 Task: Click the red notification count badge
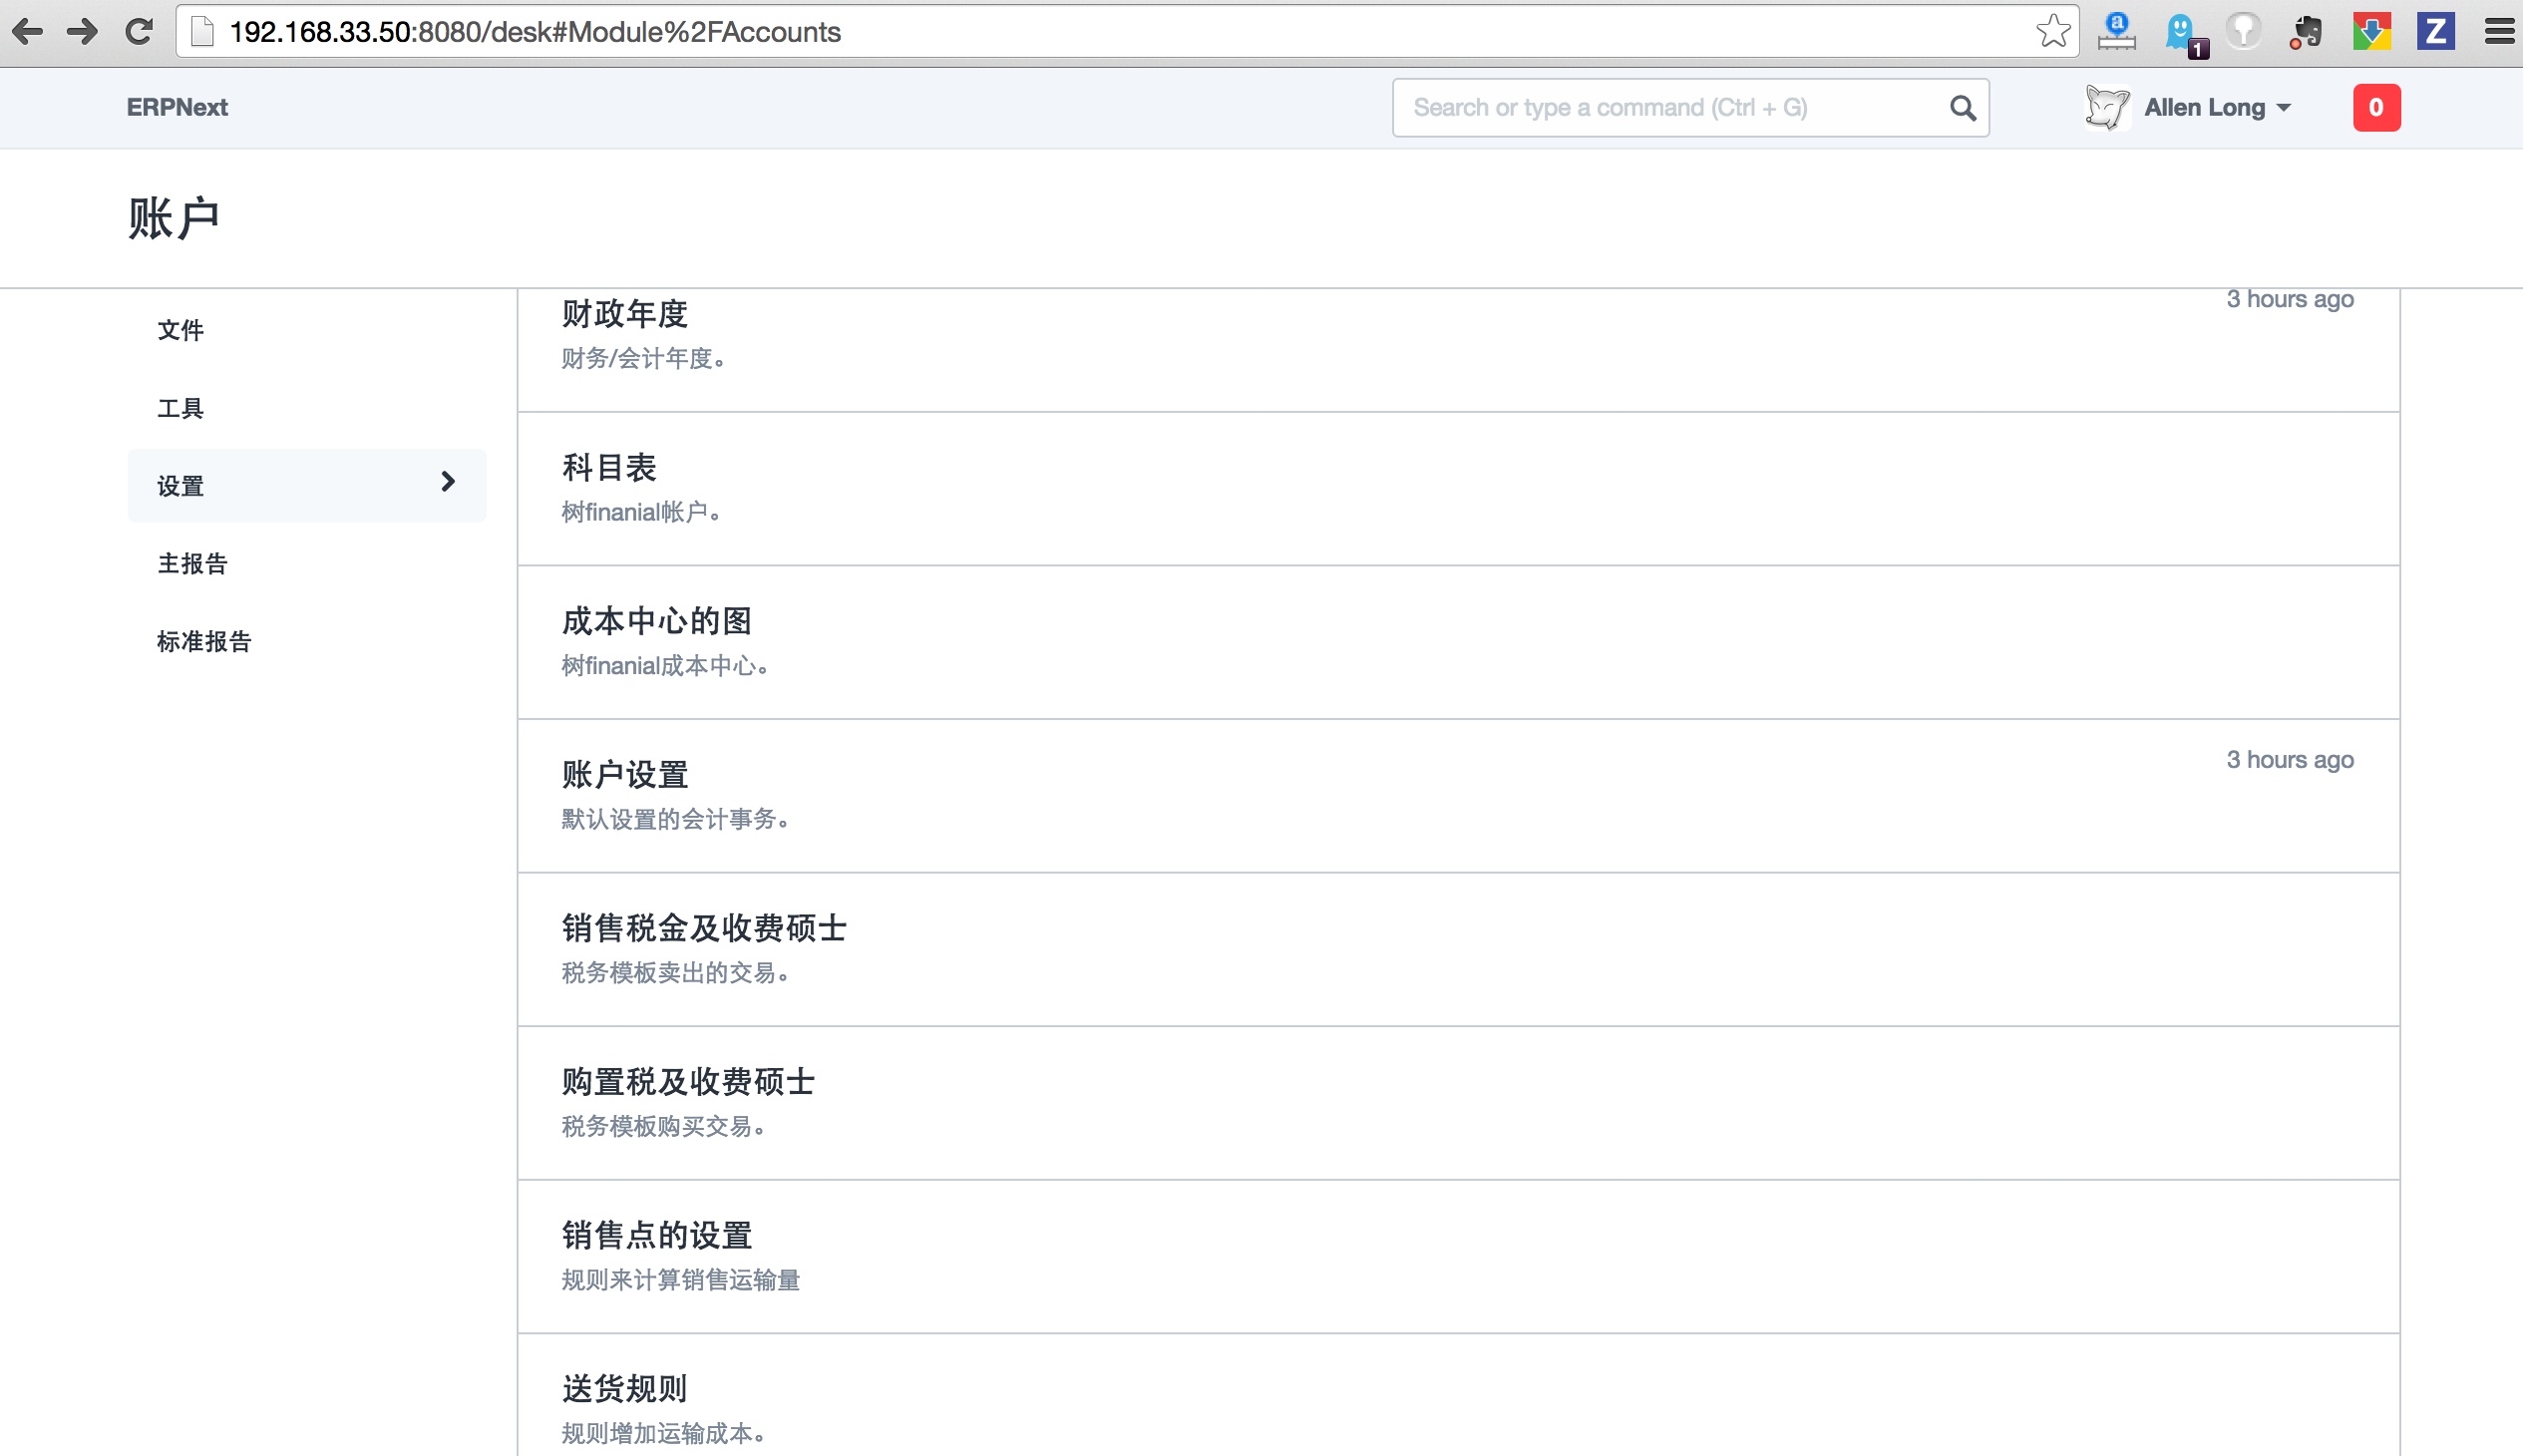click(2376, 108)
